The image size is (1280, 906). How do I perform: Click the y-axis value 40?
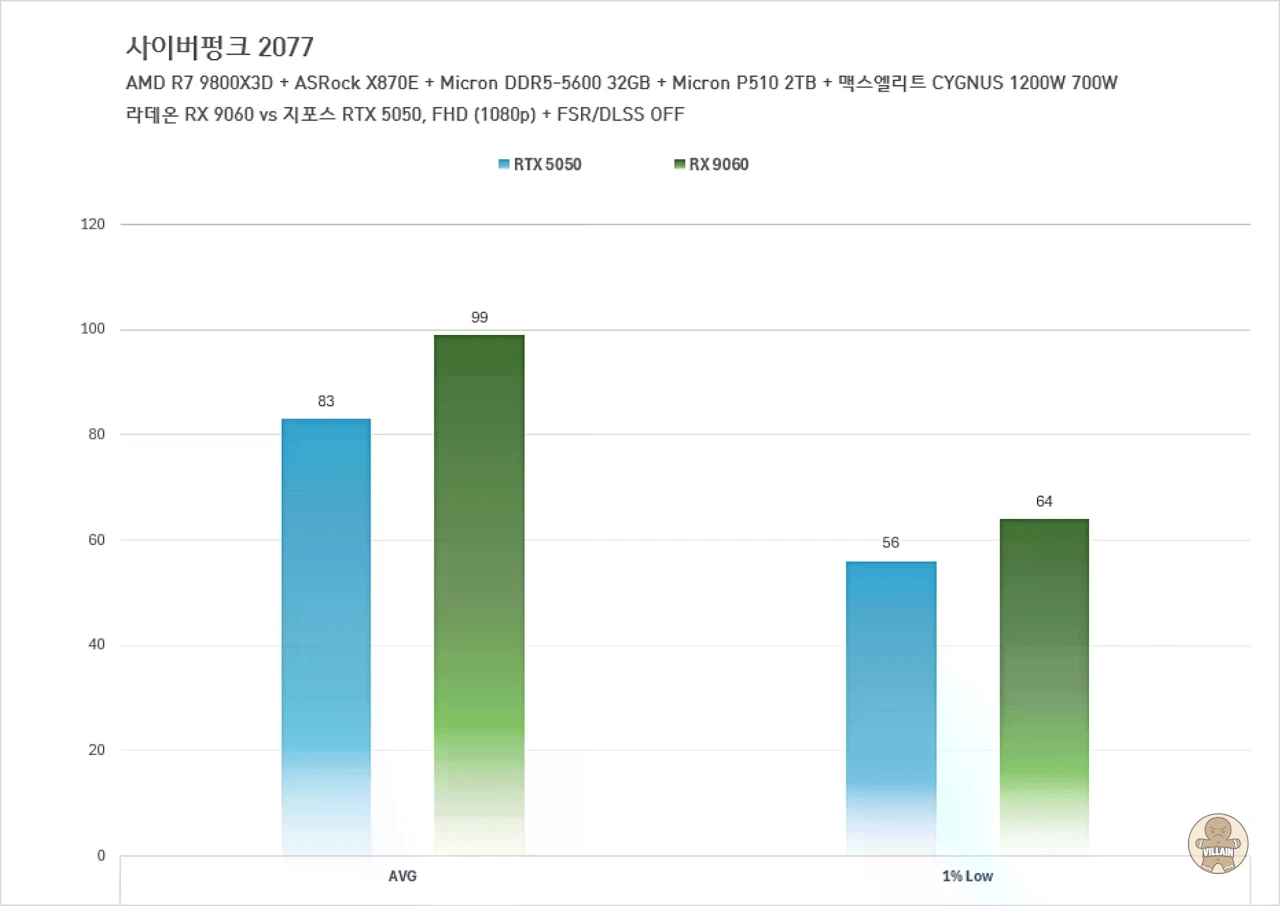point(97,645)
